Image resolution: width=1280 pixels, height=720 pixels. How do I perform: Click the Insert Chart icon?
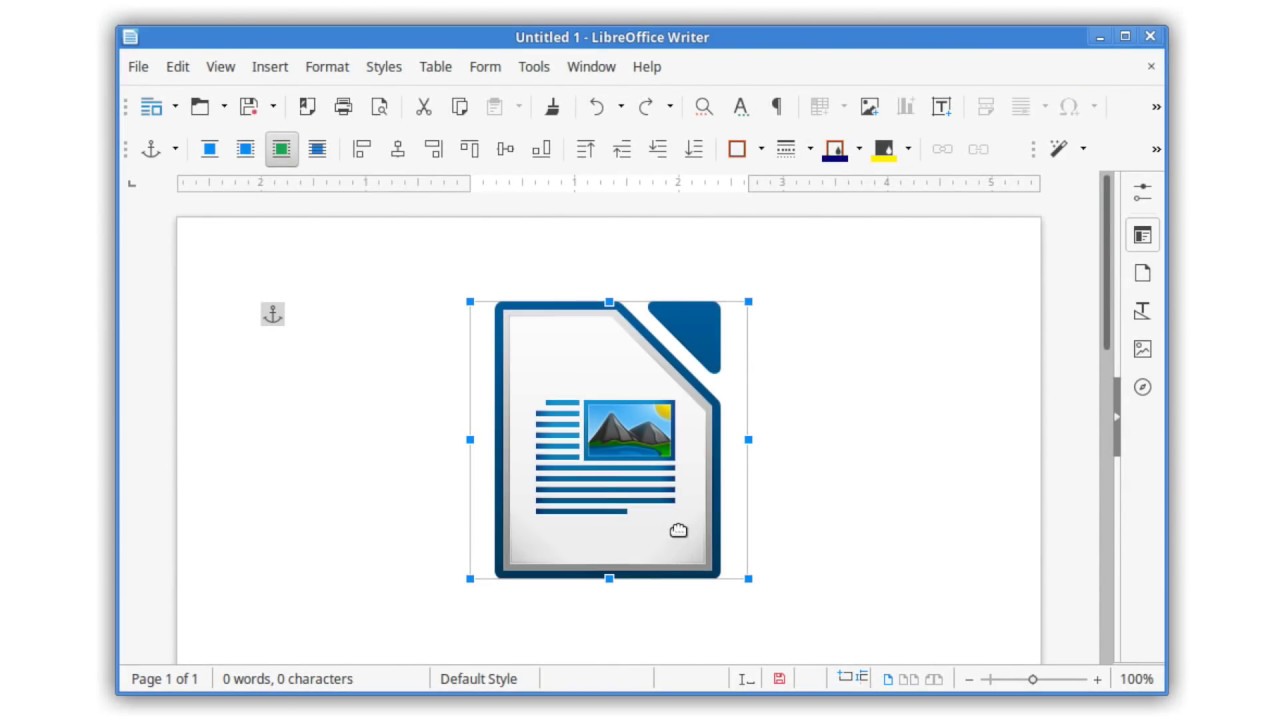point(905,107)
